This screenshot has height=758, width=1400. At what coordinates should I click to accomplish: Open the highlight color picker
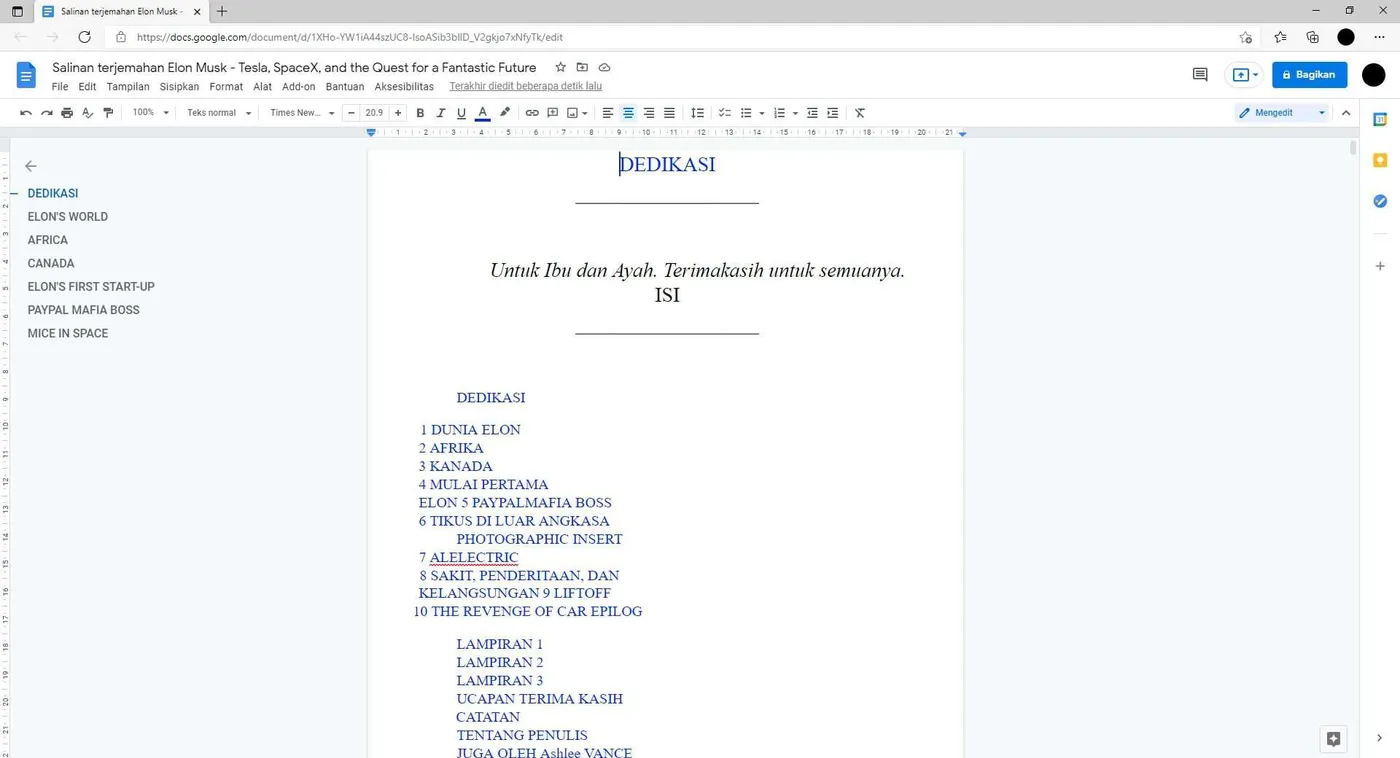click(505, 113)
